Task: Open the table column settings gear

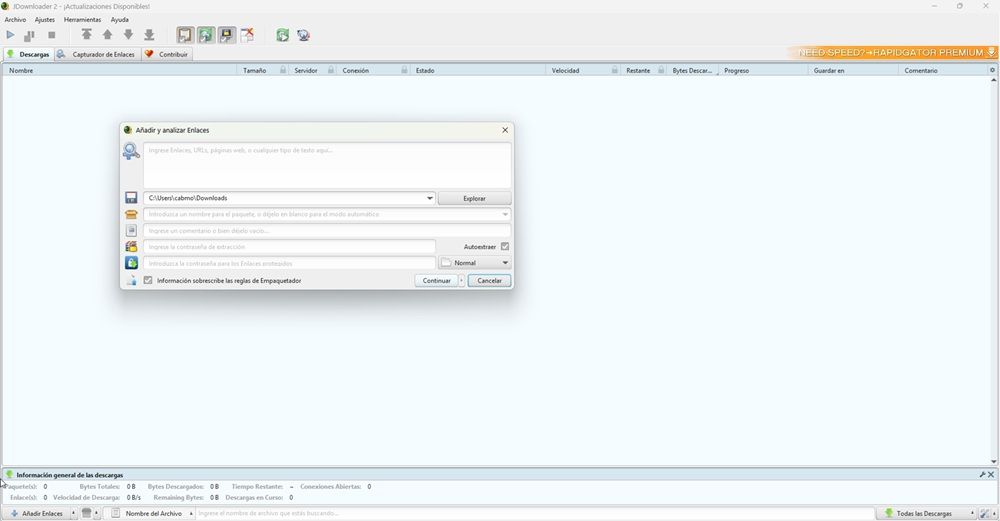Action: click(992, 70)
